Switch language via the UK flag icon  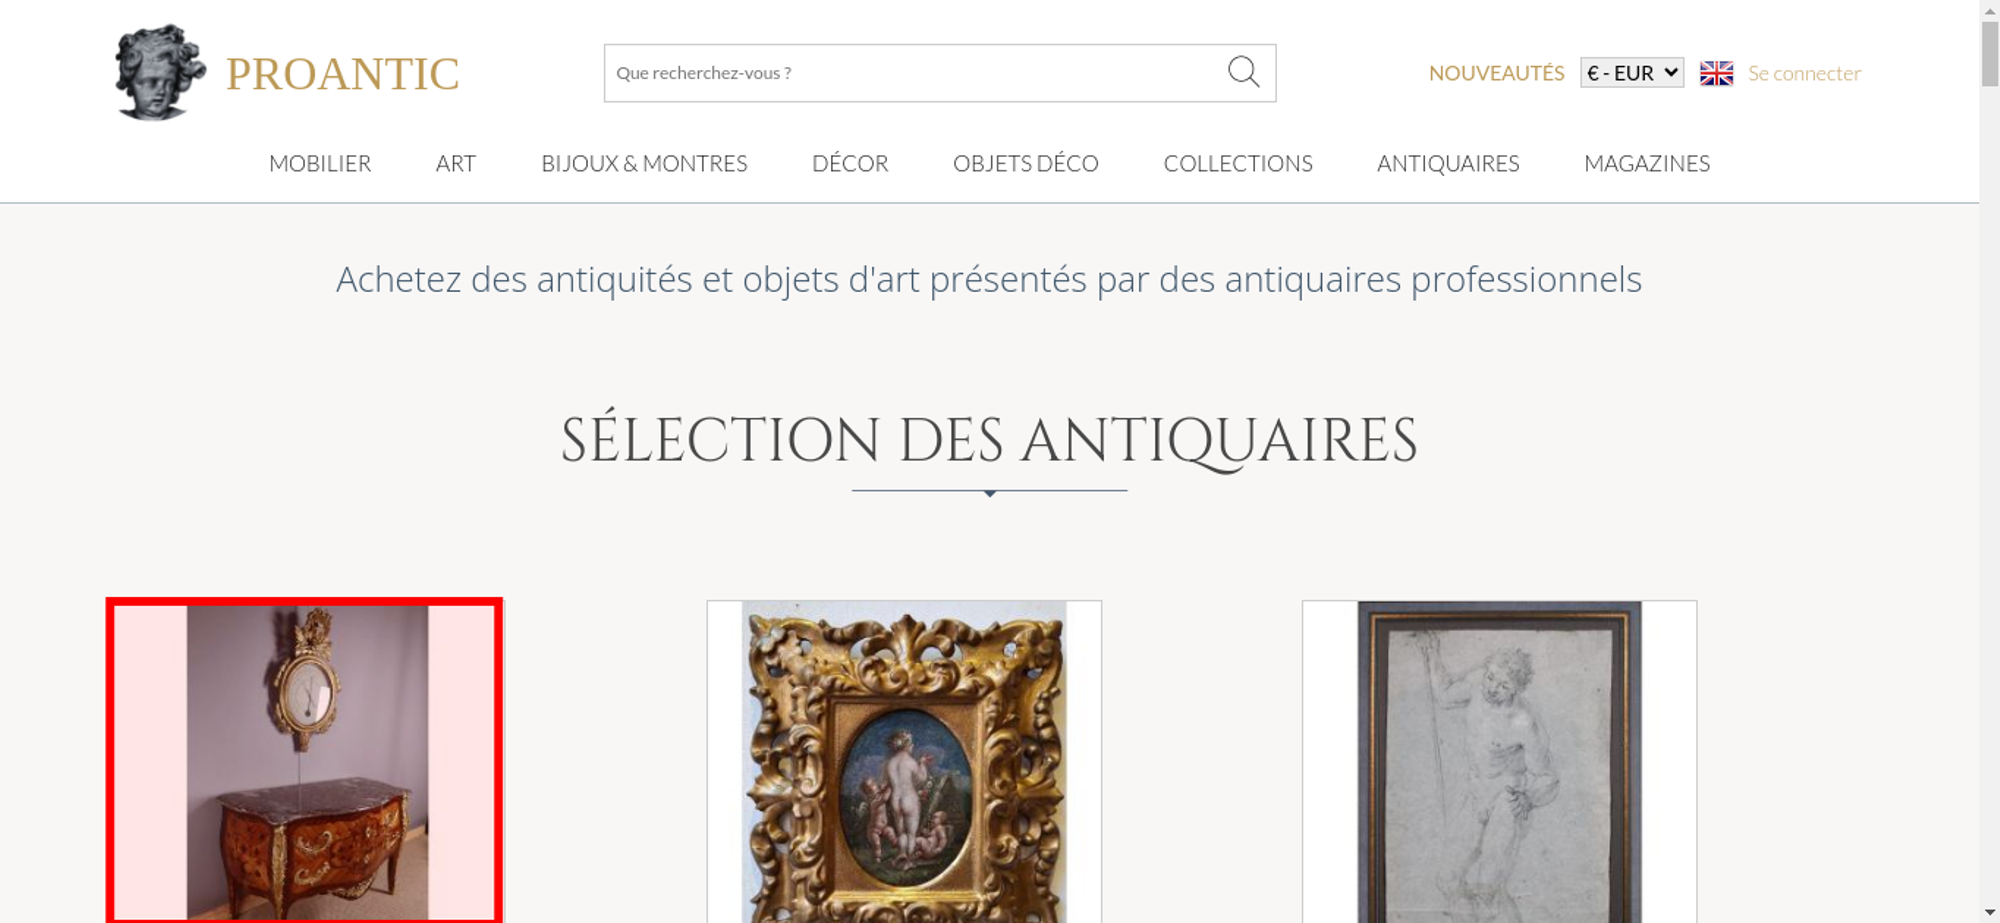pos(1716,73)
